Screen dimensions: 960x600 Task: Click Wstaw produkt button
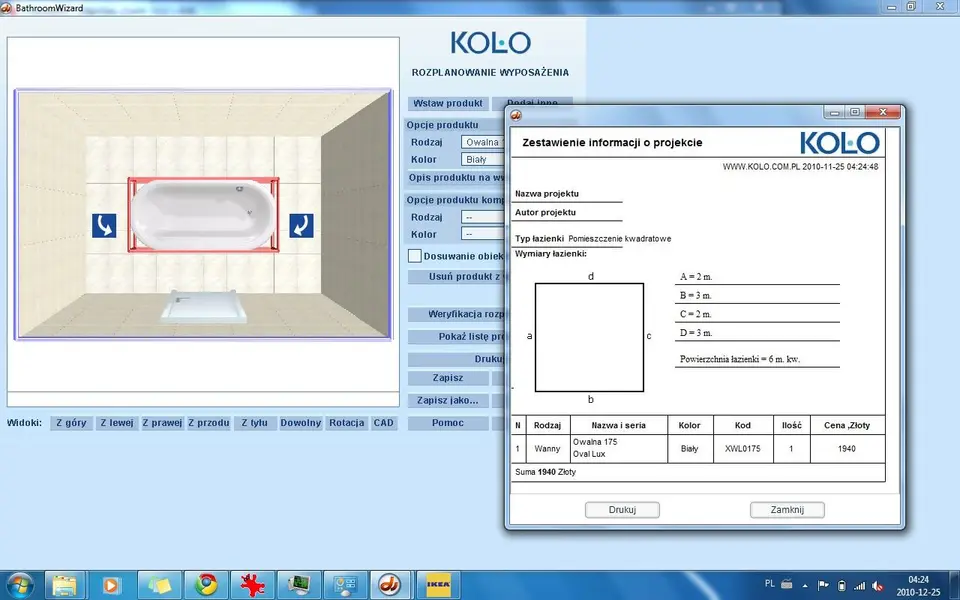point(448,103)
